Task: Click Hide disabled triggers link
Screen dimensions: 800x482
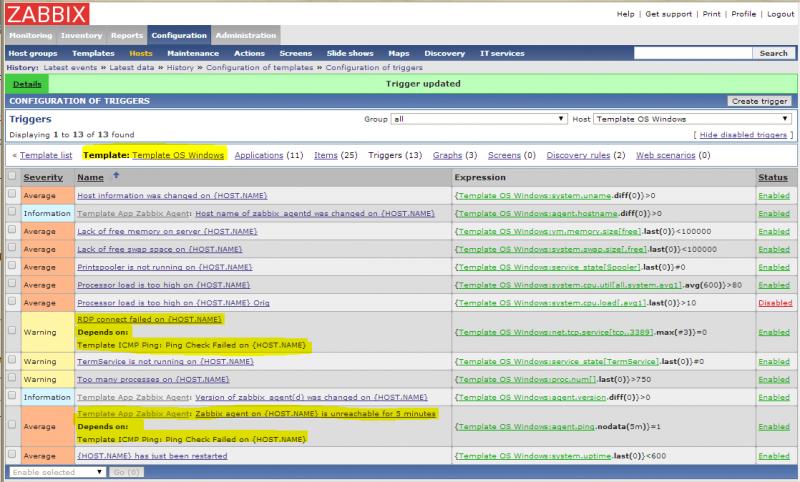Action: tap(743, 135)
